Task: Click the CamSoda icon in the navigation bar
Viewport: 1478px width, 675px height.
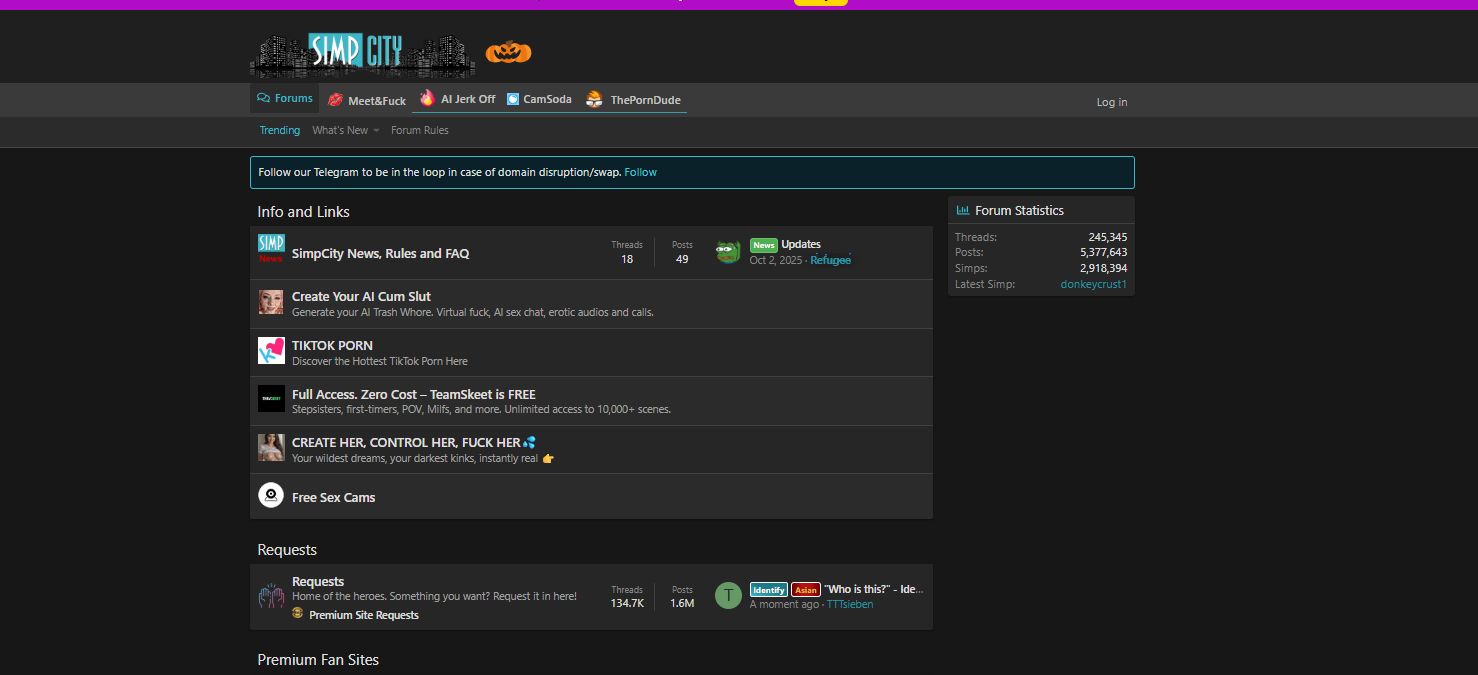Action: point(513,99)
